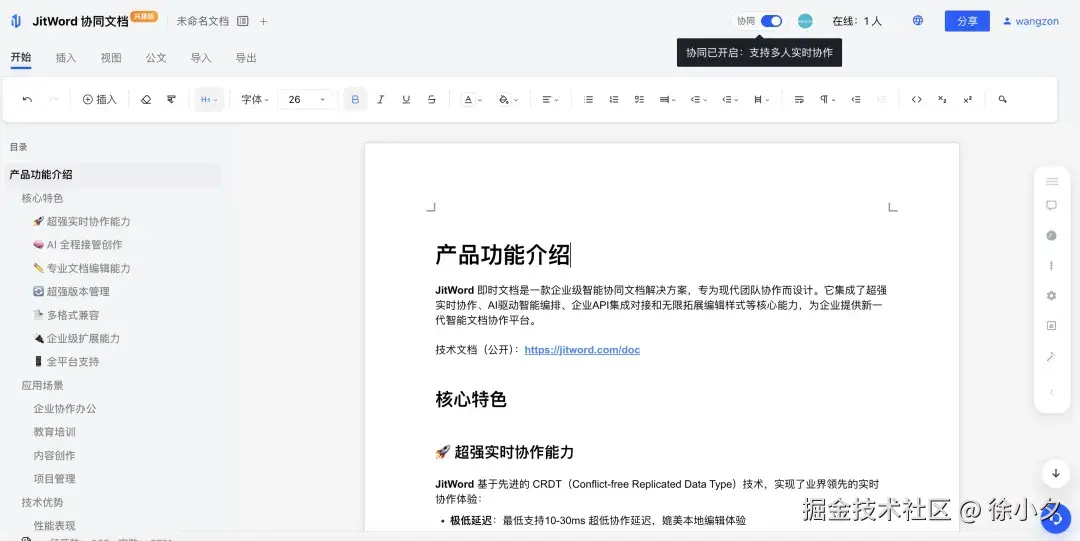This screenshot has width=1080, height=541.
Task: Click the magic wand AI icon
Action: pyautogui.click(x=1051, y=356)
